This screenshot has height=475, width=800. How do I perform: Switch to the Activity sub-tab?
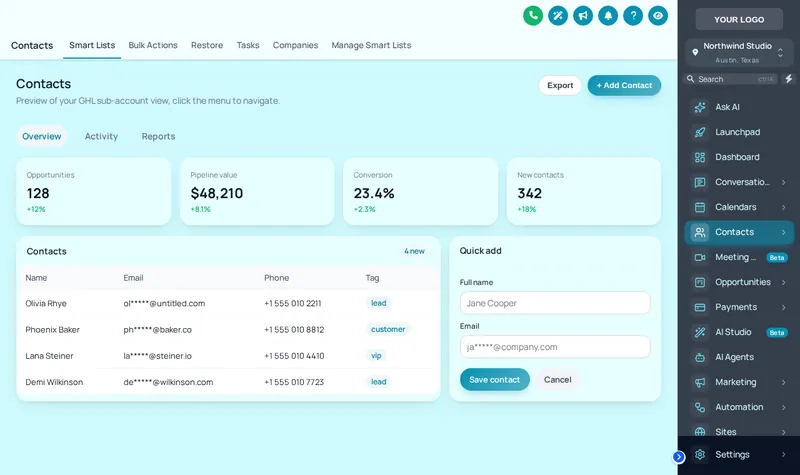[101, 136]
